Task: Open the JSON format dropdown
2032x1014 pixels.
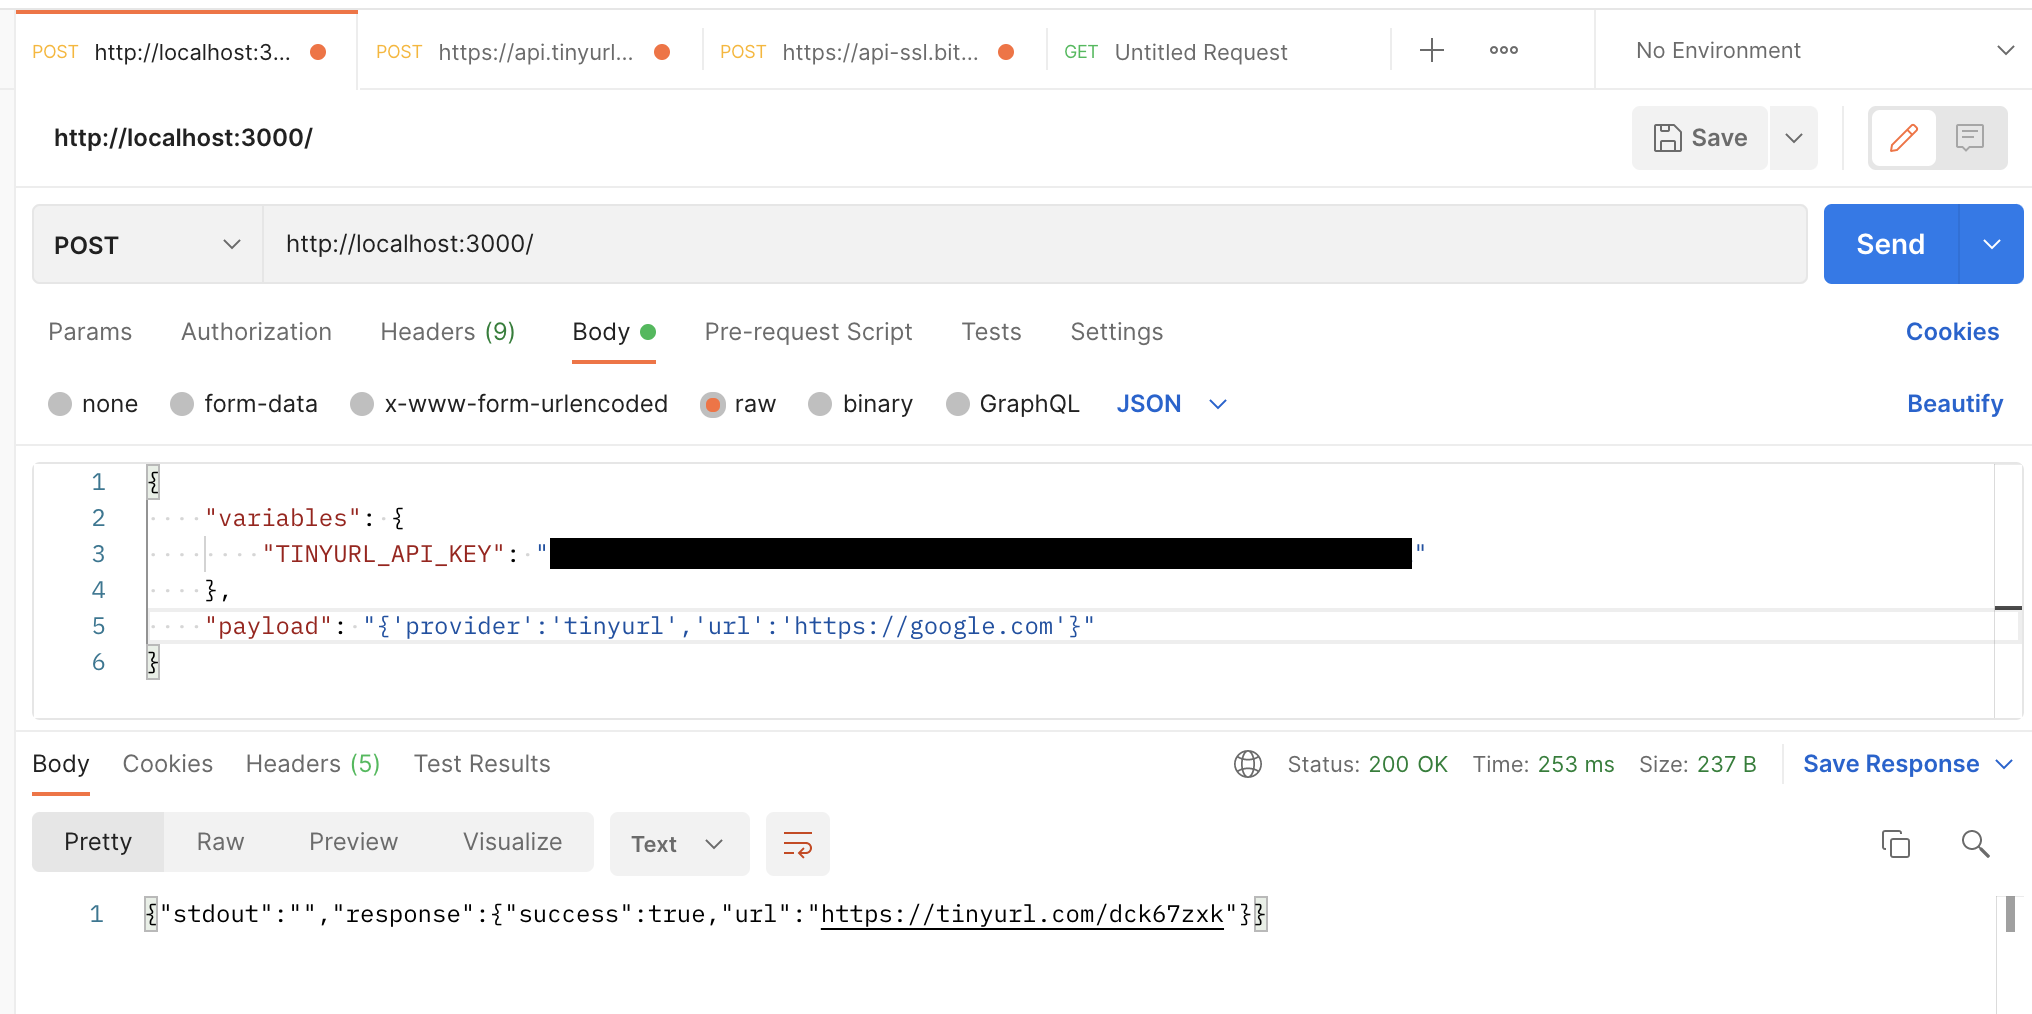Action: [x=1171, y=404]
